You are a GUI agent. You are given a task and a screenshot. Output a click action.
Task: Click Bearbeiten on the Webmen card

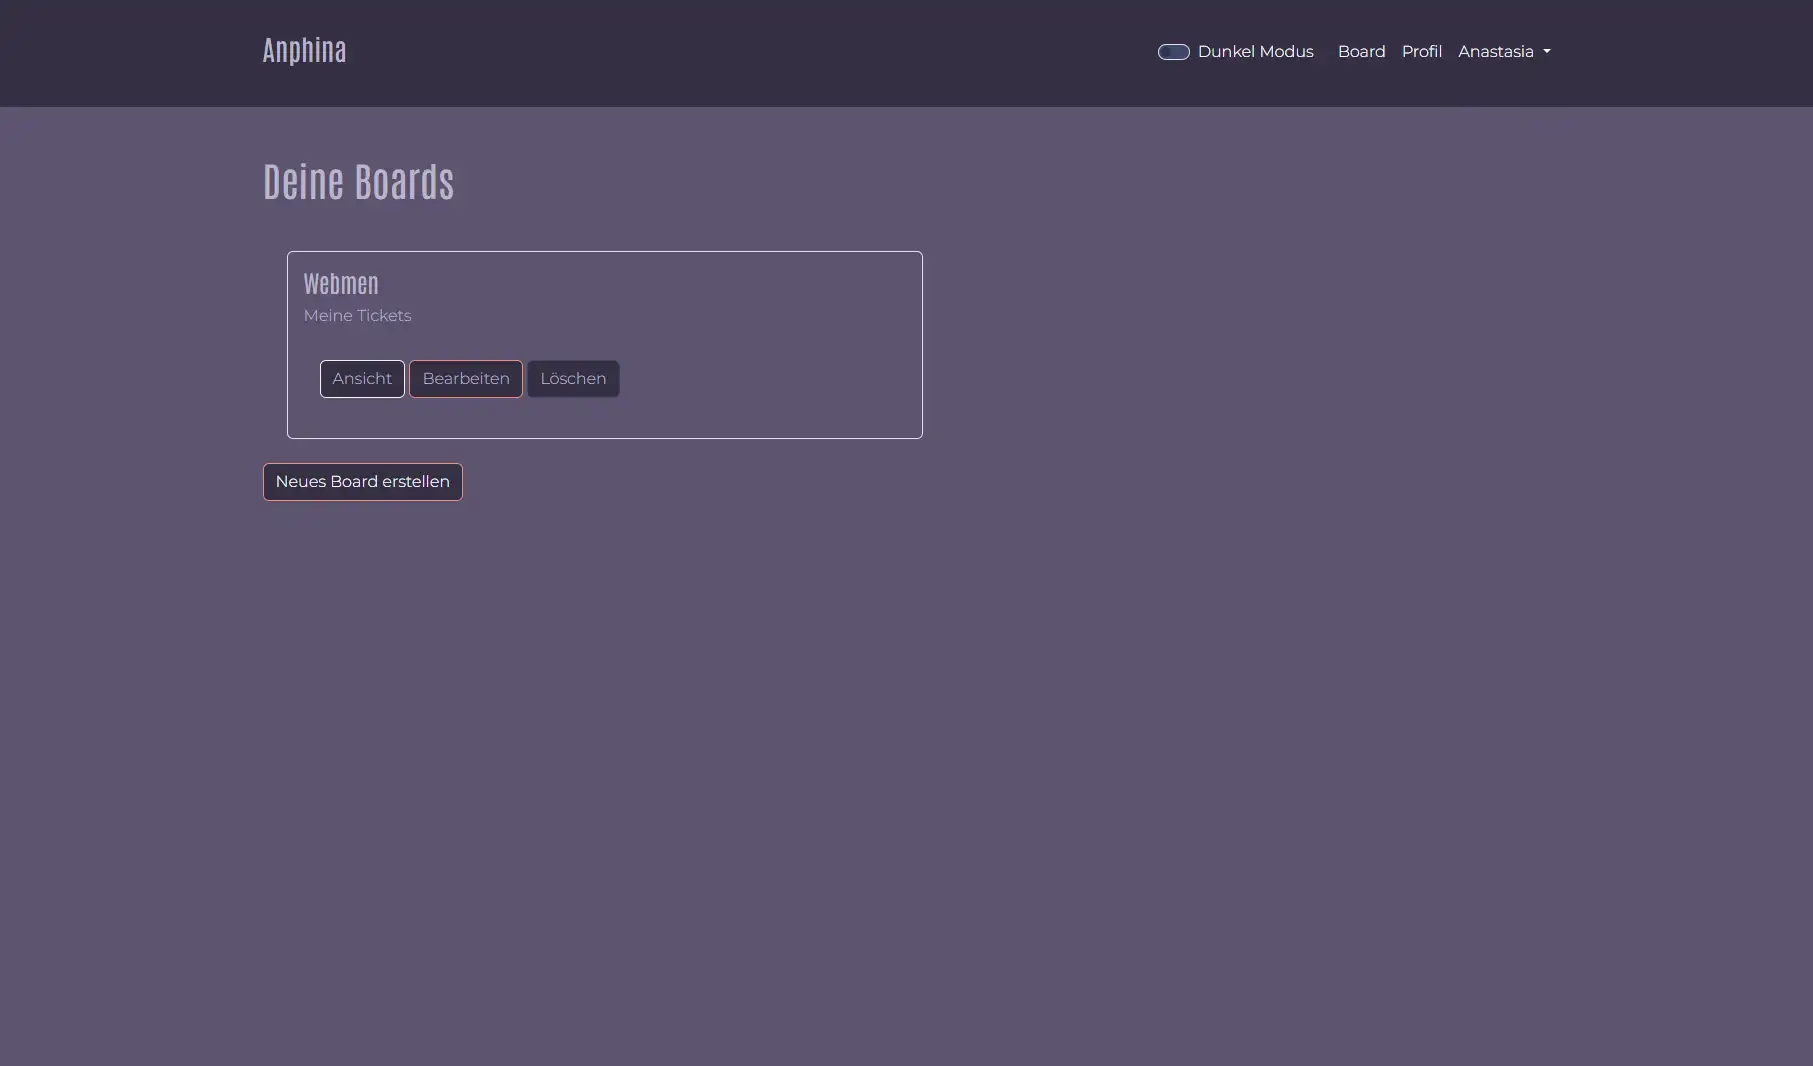465,379
